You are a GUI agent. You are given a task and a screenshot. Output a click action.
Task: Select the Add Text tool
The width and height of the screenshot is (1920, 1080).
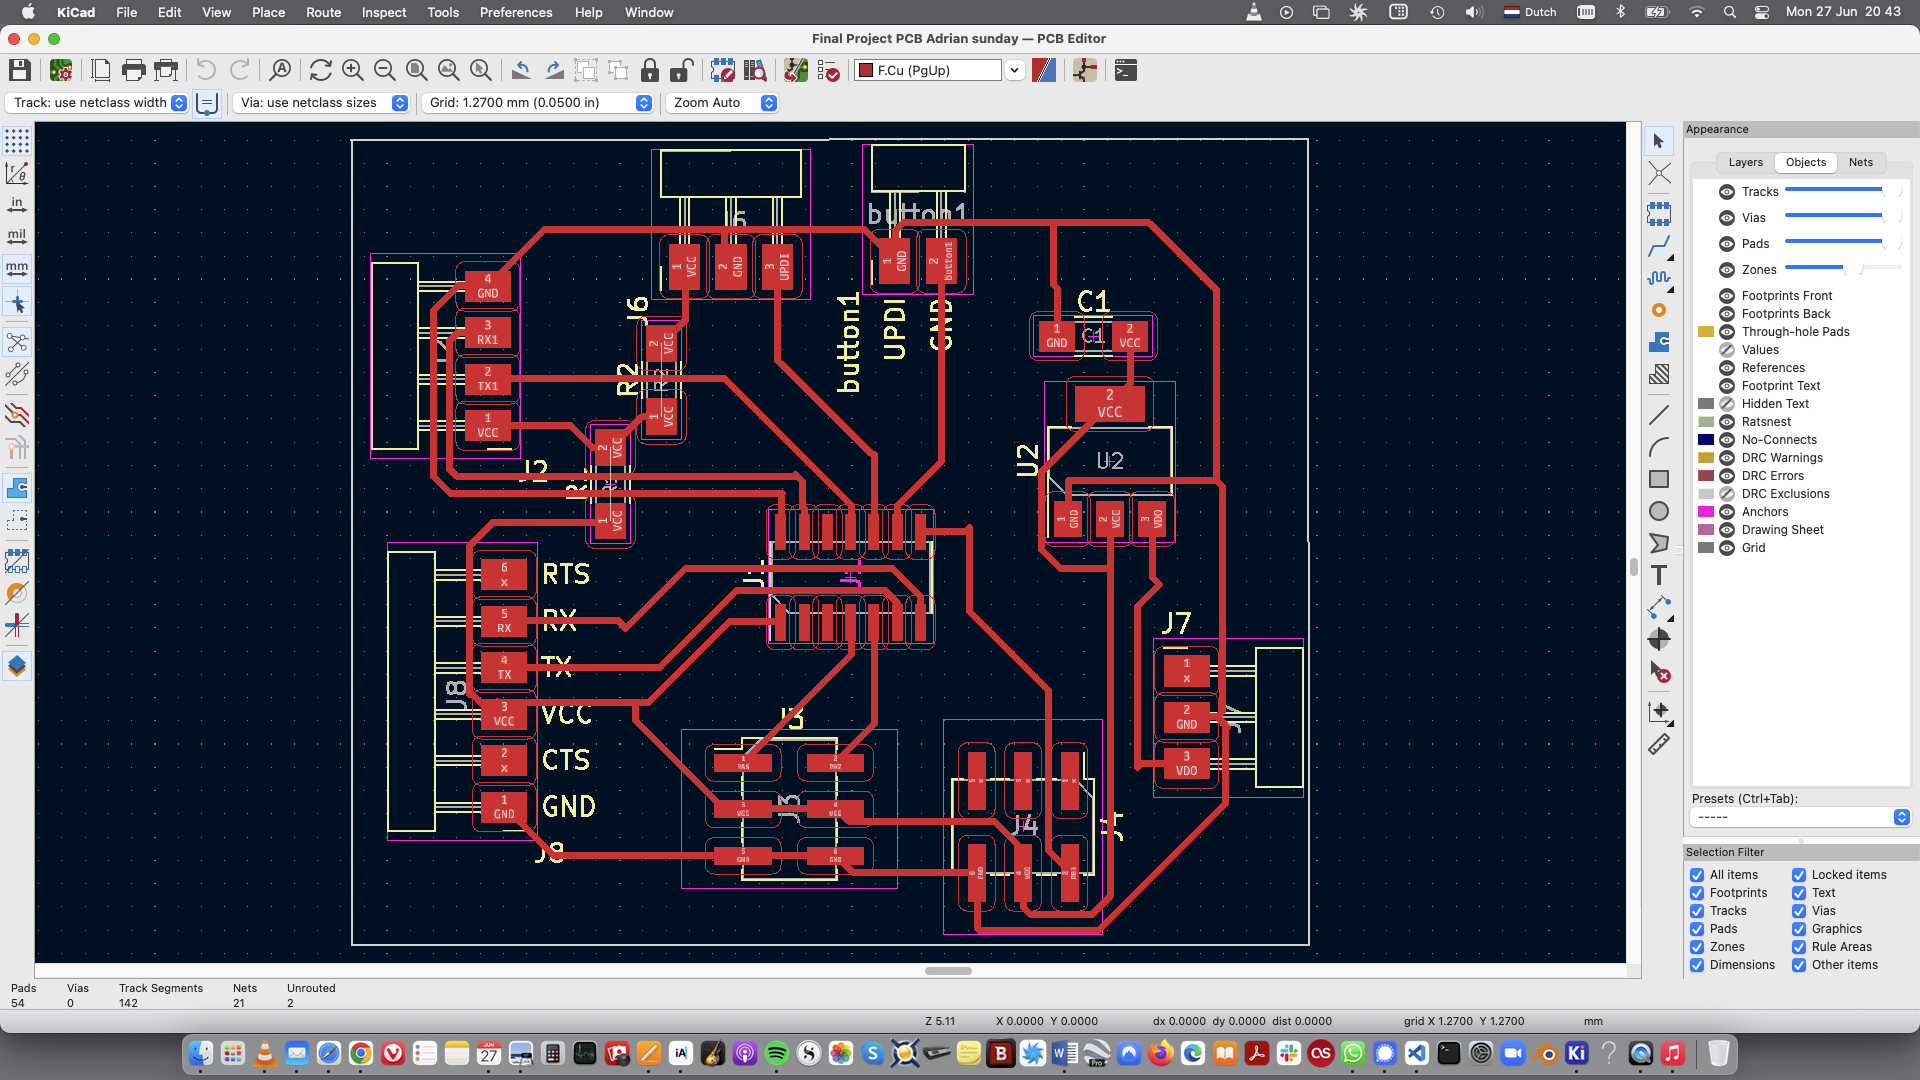(1659, 575)
